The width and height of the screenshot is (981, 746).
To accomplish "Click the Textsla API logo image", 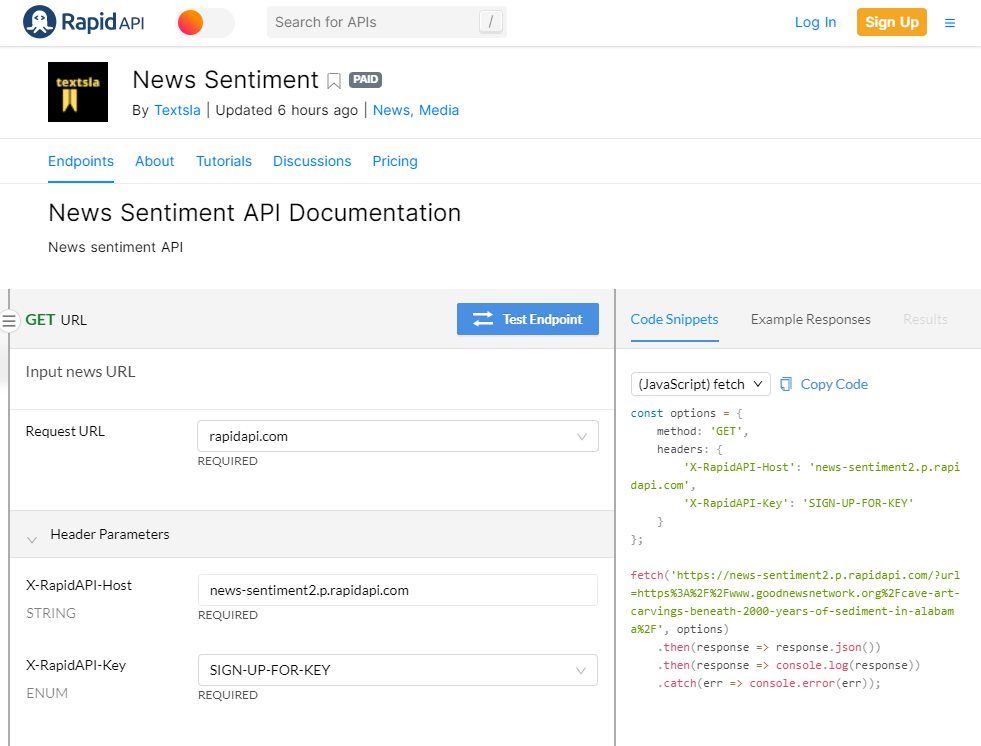I will 77,92.
